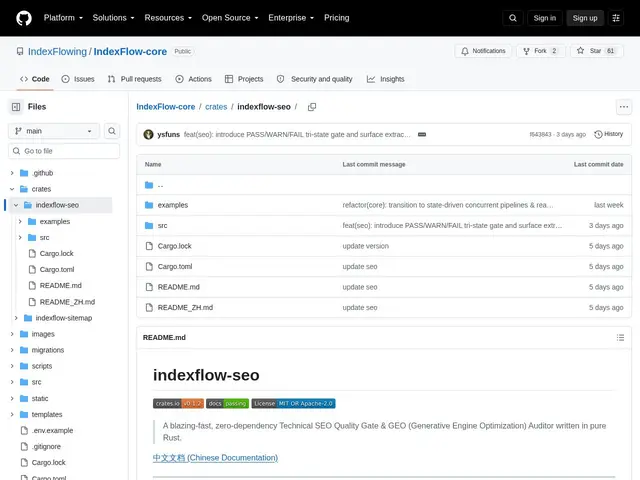Open the Security and quality tab
The width and height of the screenshot is (640, 480).
coord(314,79)
